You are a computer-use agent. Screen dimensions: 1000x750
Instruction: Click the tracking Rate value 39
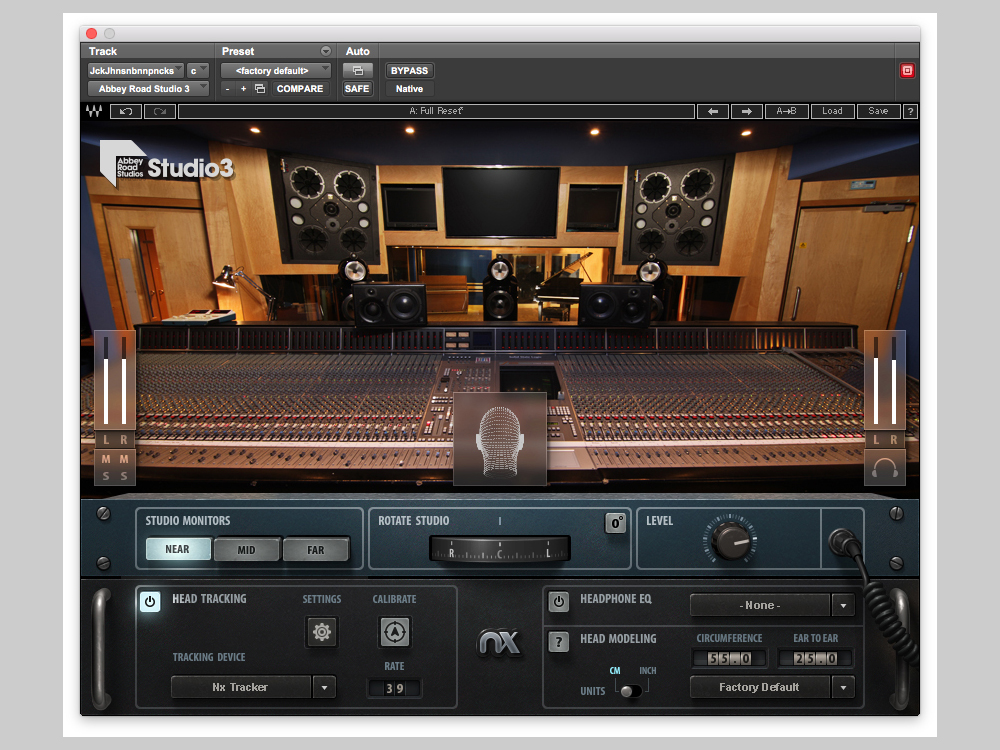point(394,689)
